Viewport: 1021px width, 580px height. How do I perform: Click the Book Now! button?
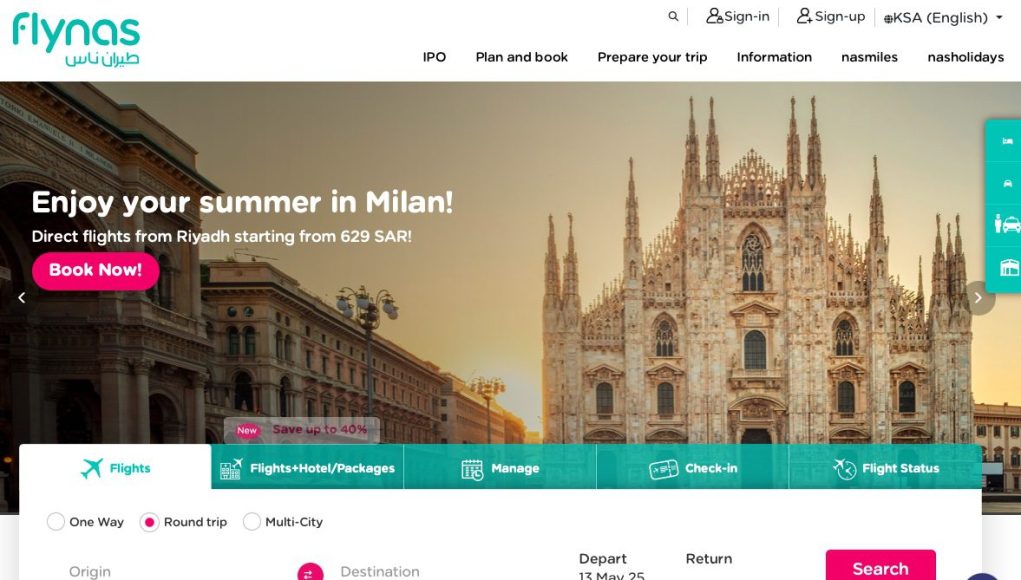pos(95,270)
